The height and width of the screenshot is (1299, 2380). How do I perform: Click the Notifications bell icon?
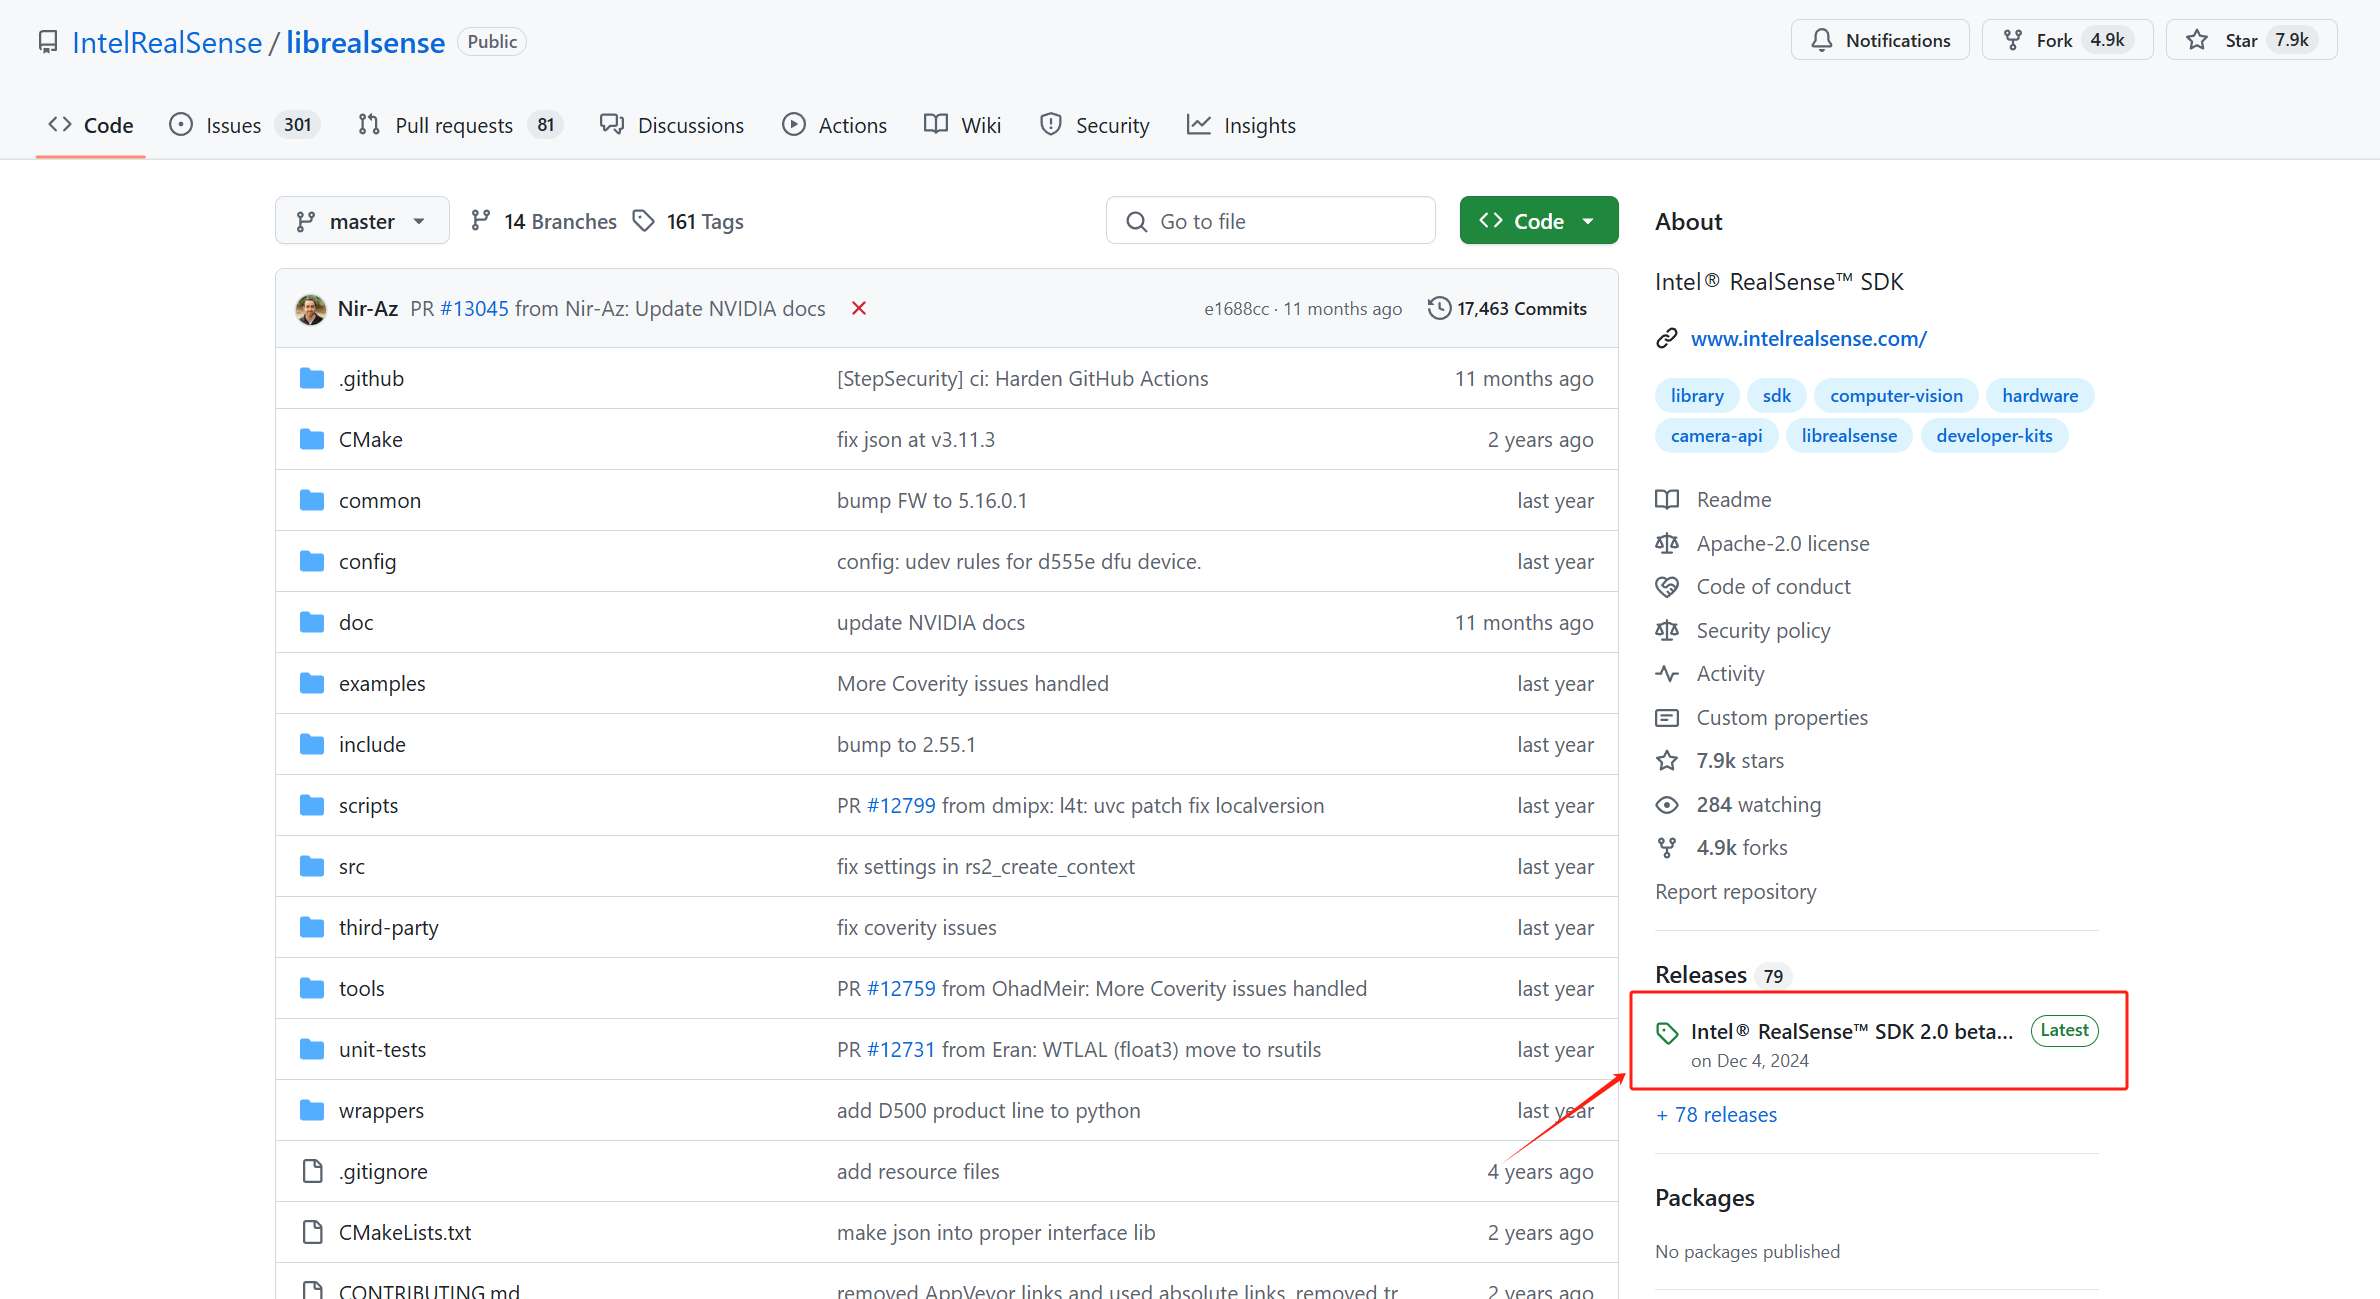1822,40
